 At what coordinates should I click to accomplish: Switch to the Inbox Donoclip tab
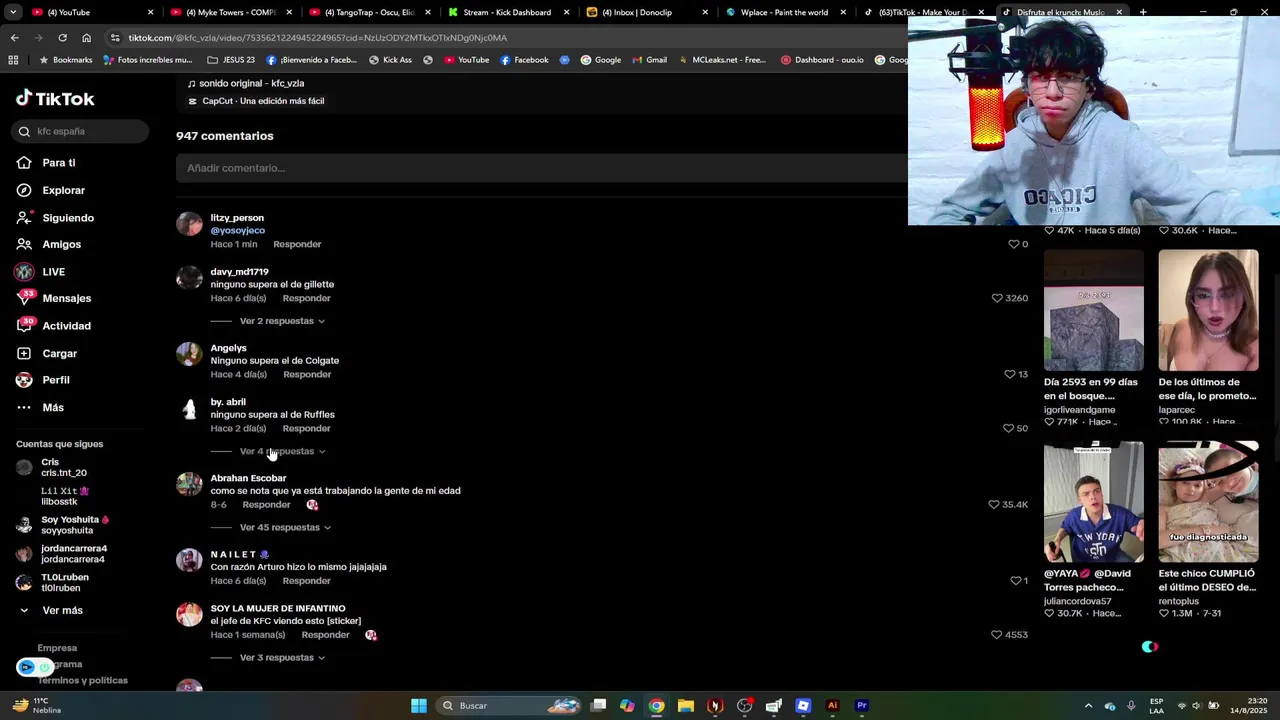[x=645, y=12]
